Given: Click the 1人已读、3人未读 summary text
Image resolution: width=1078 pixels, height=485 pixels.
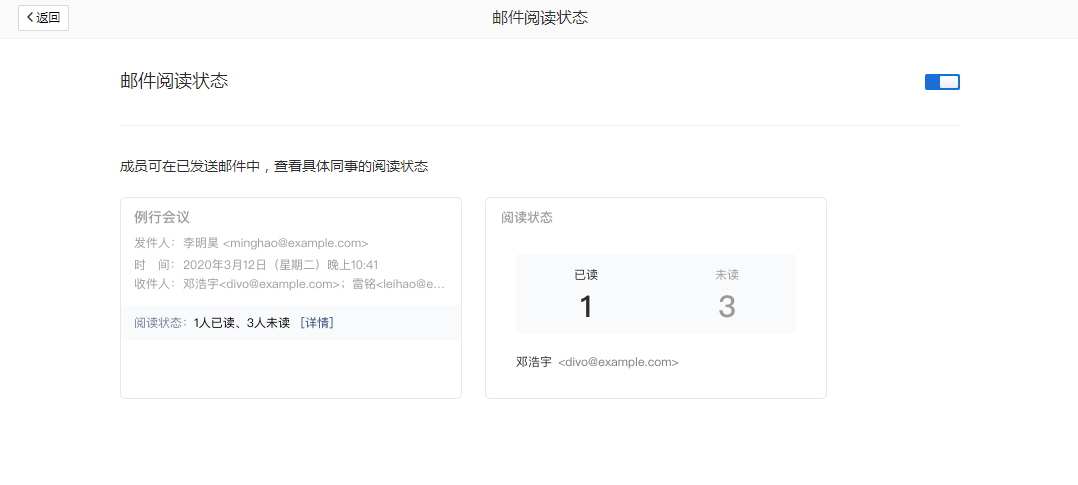Looking at the screenshot, I should (x=241, y=323).
